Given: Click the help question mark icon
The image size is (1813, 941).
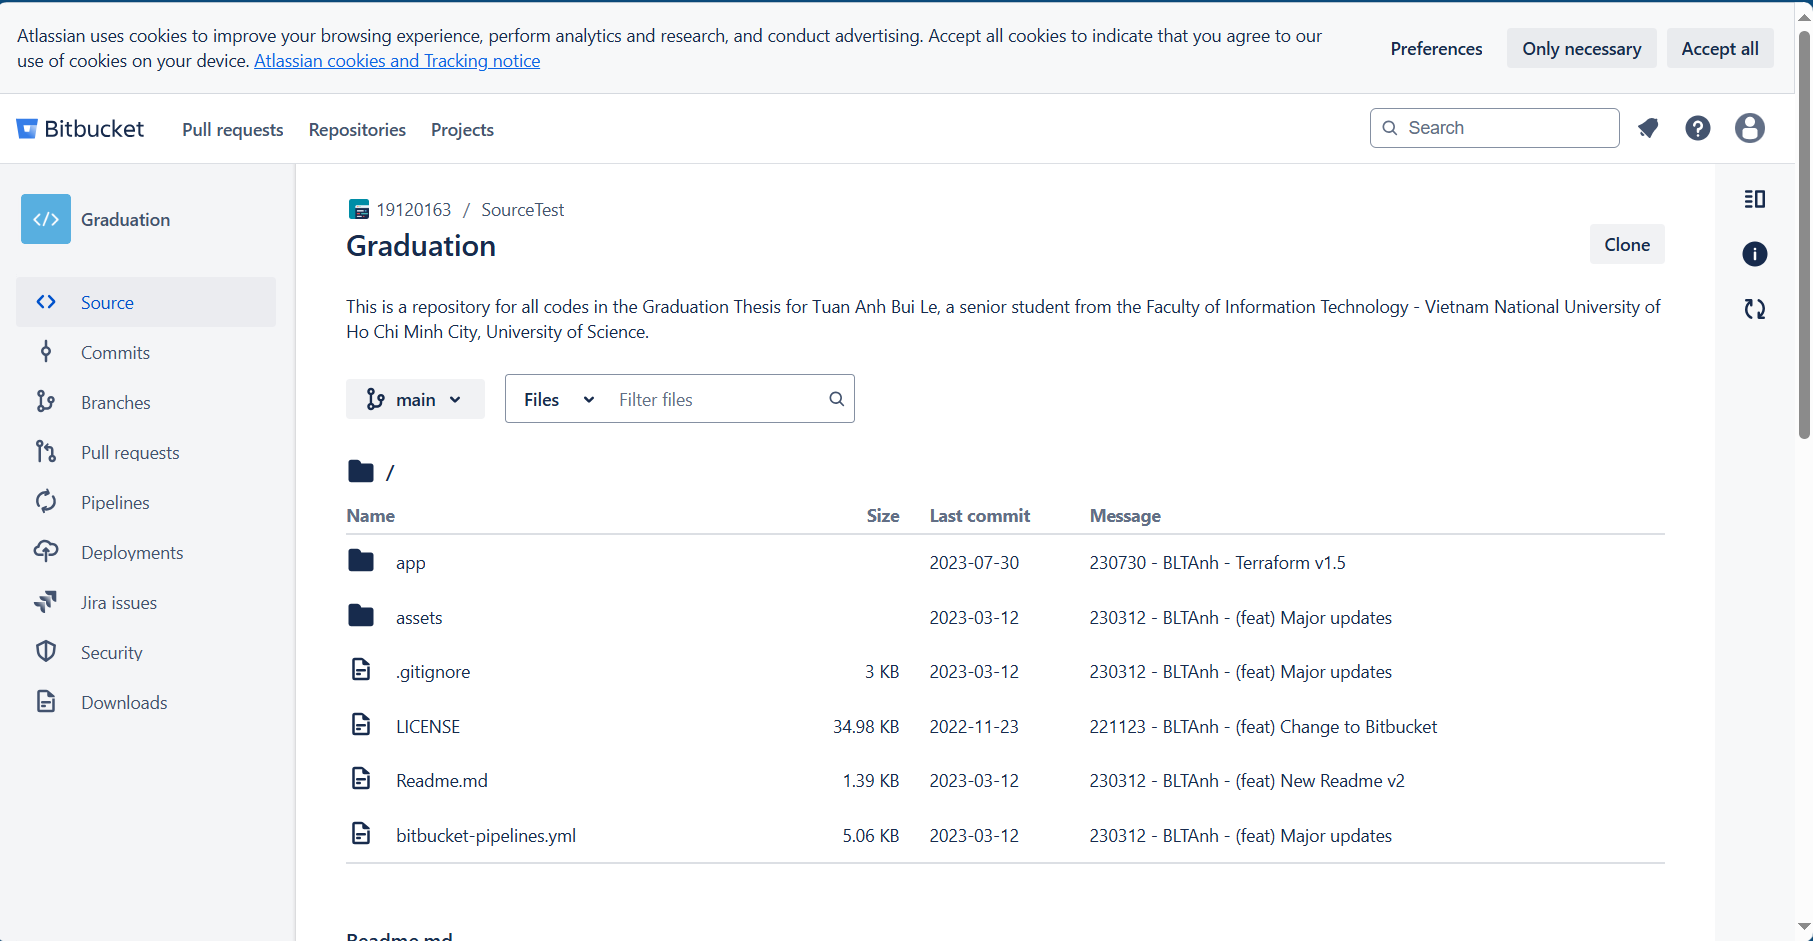Looking at the screenshot, I should coord(1698,128).
